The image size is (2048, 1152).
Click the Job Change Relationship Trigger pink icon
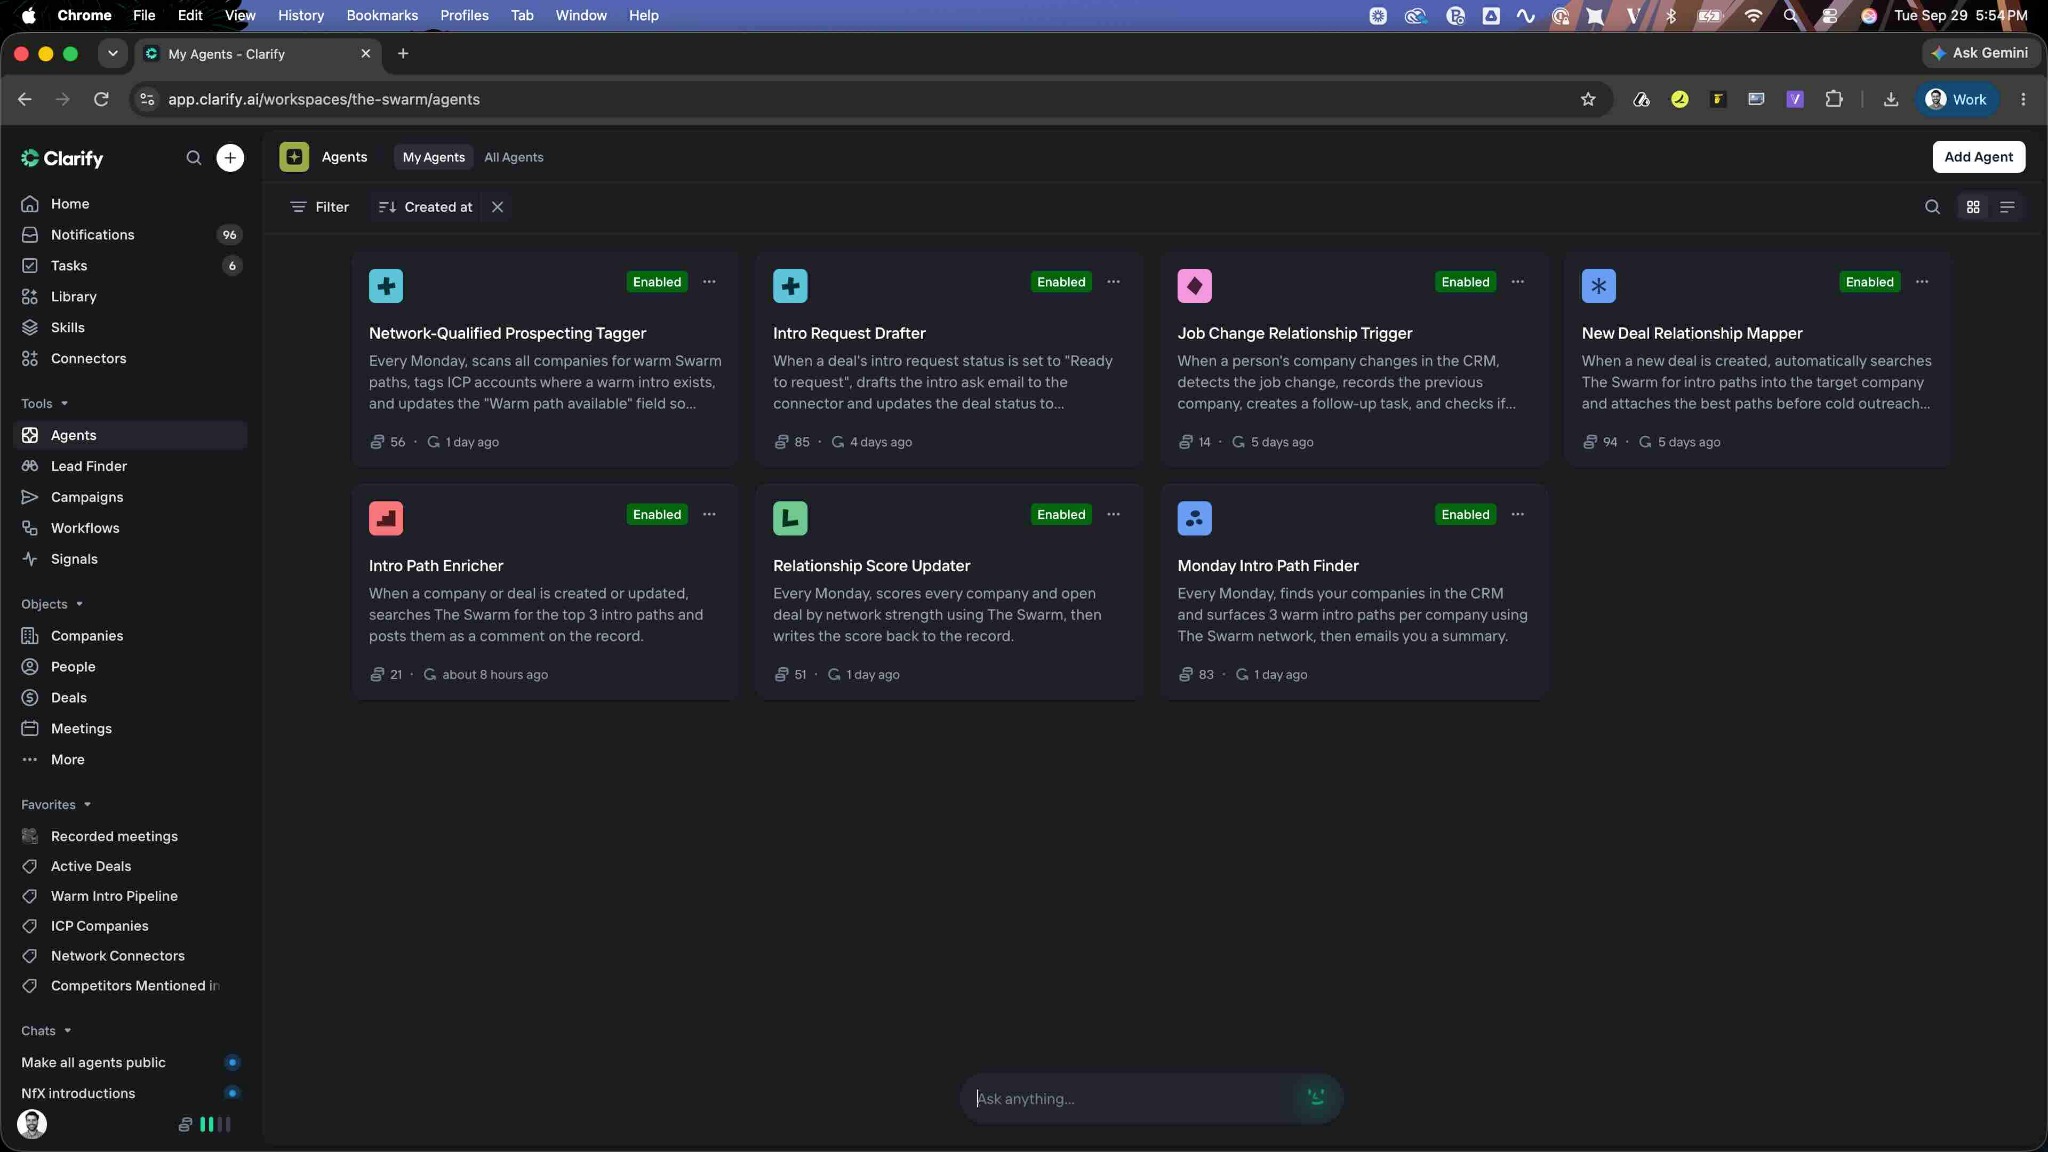click(1194, 286)
